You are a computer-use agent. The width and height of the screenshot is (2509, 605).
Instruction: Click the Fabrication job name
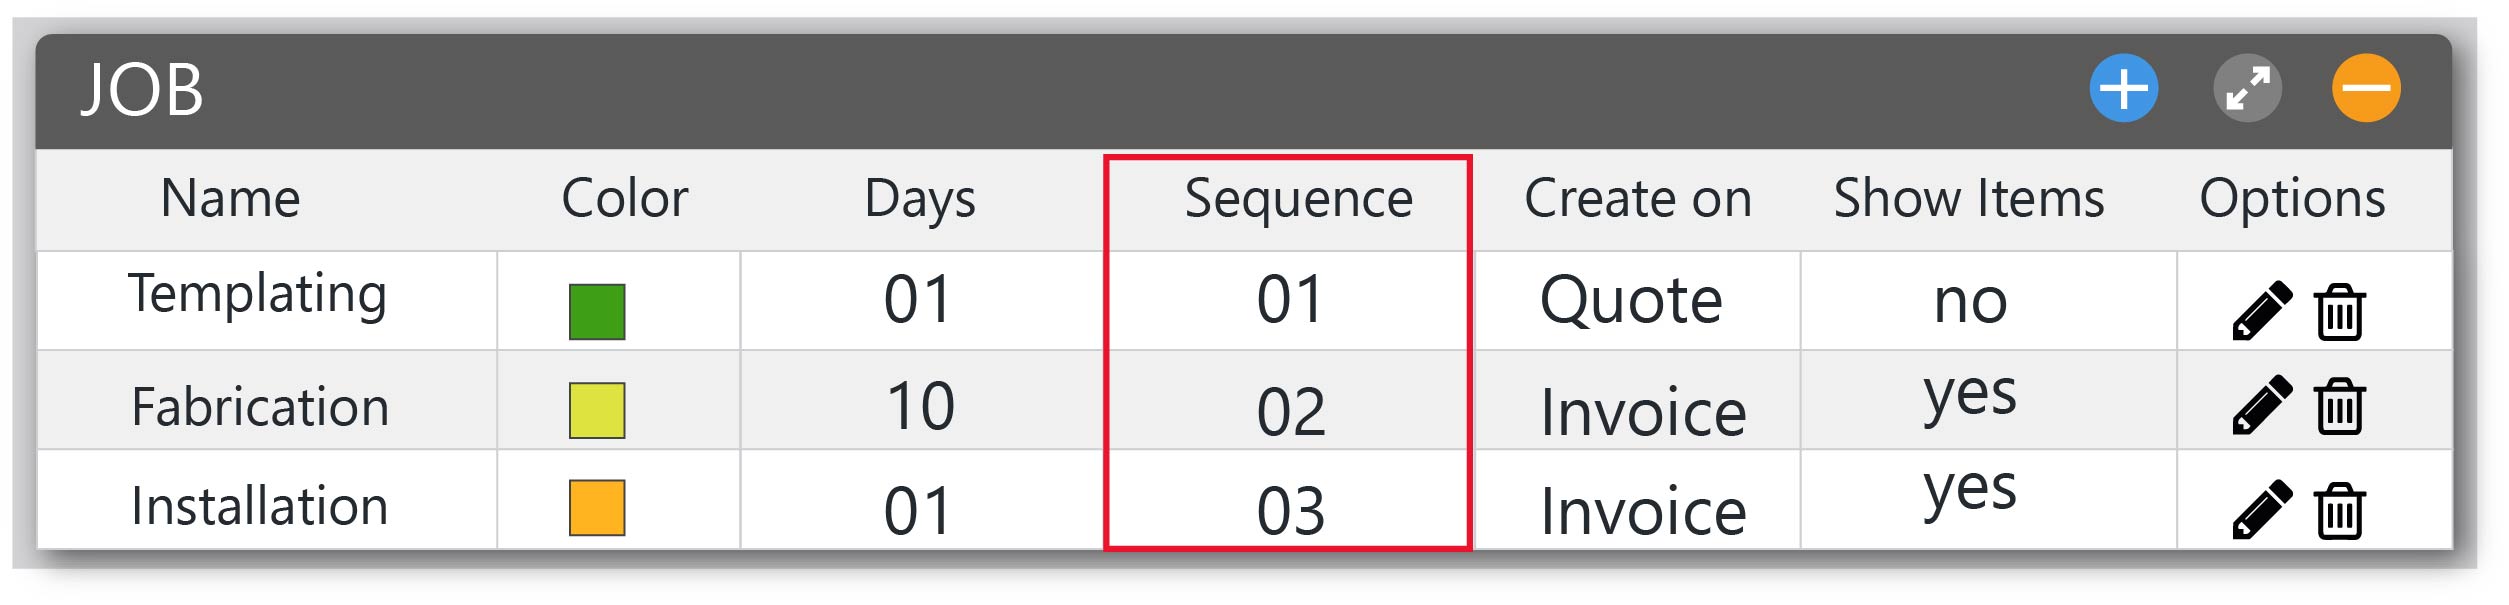coord(260,407)
